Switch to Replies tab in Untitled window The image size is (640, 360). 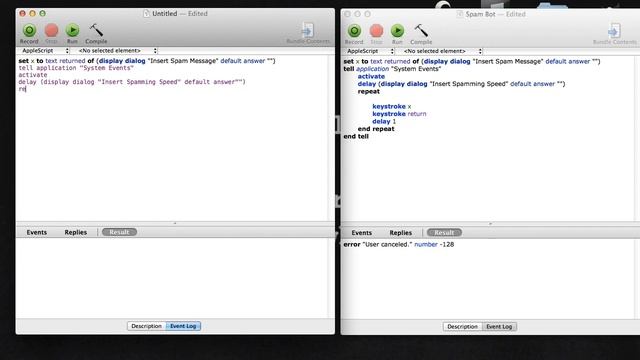click(x=76, y=232)
